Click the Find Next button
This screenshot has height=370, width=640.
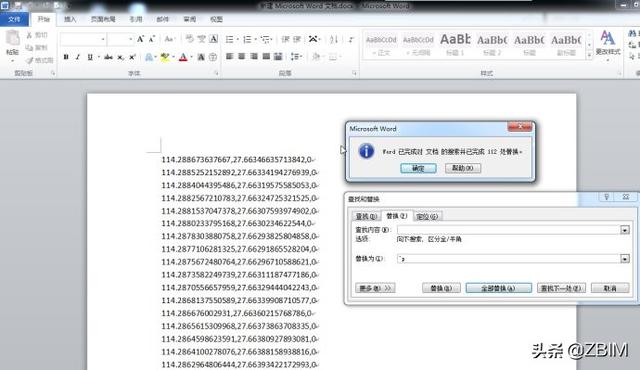coord(561,288)
